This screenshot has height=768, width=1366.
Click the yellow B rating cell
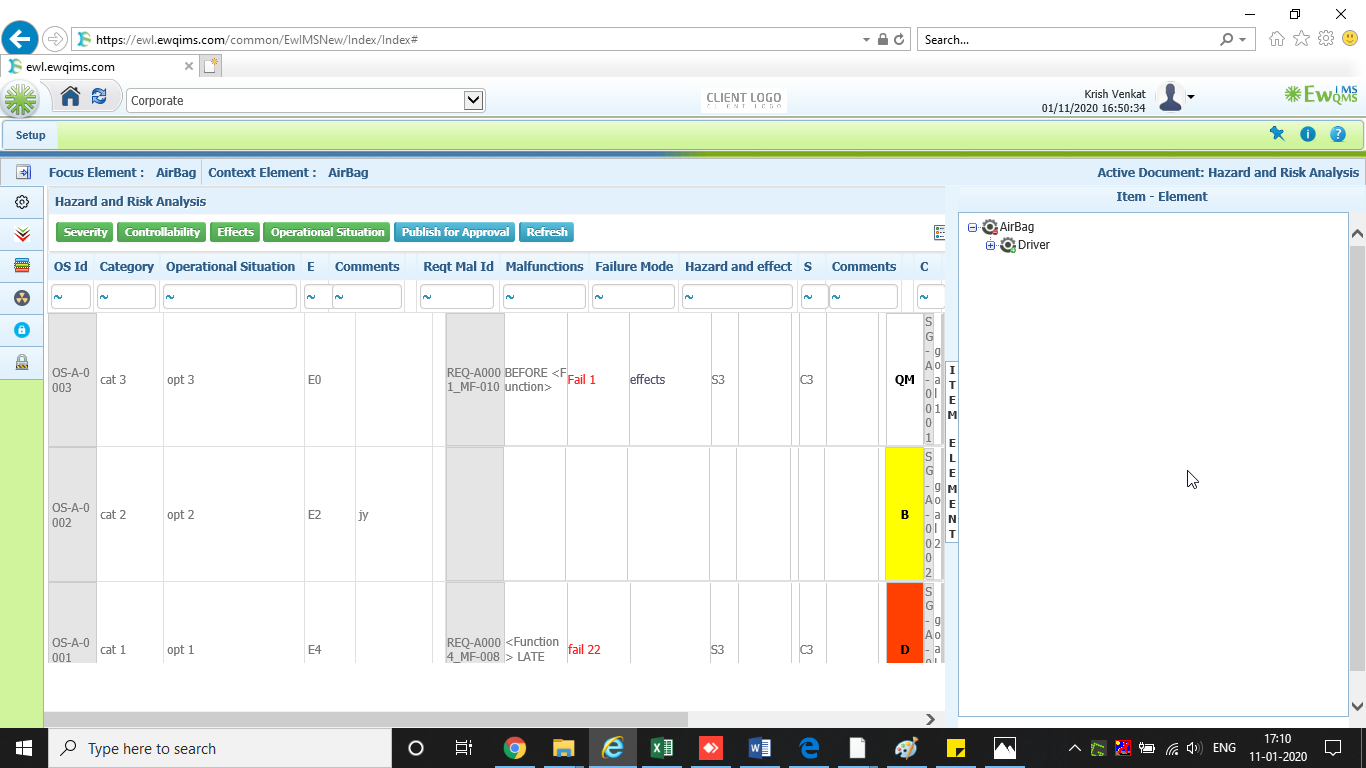[904, 514]
